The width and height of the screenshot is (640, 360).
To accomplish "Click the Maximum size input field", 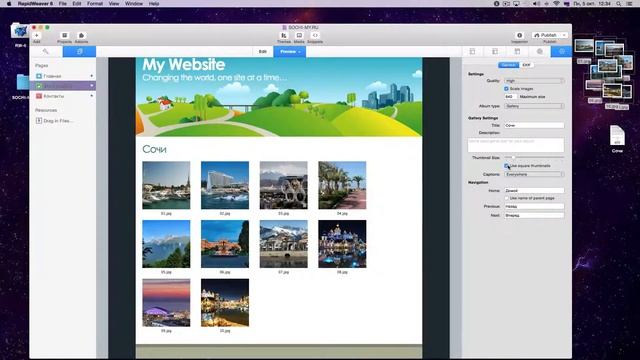I will pos(511,97).
